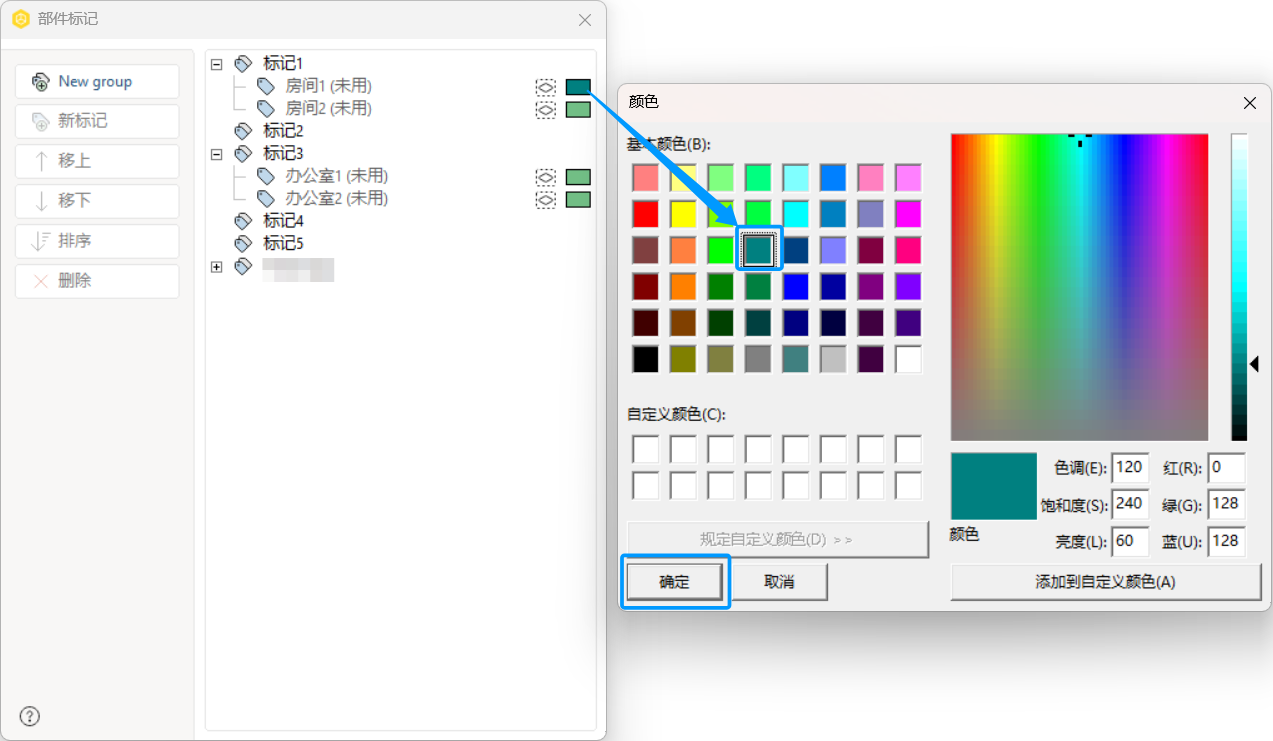Toggle visibility eye for 办公室1

[x=545, y=177]
